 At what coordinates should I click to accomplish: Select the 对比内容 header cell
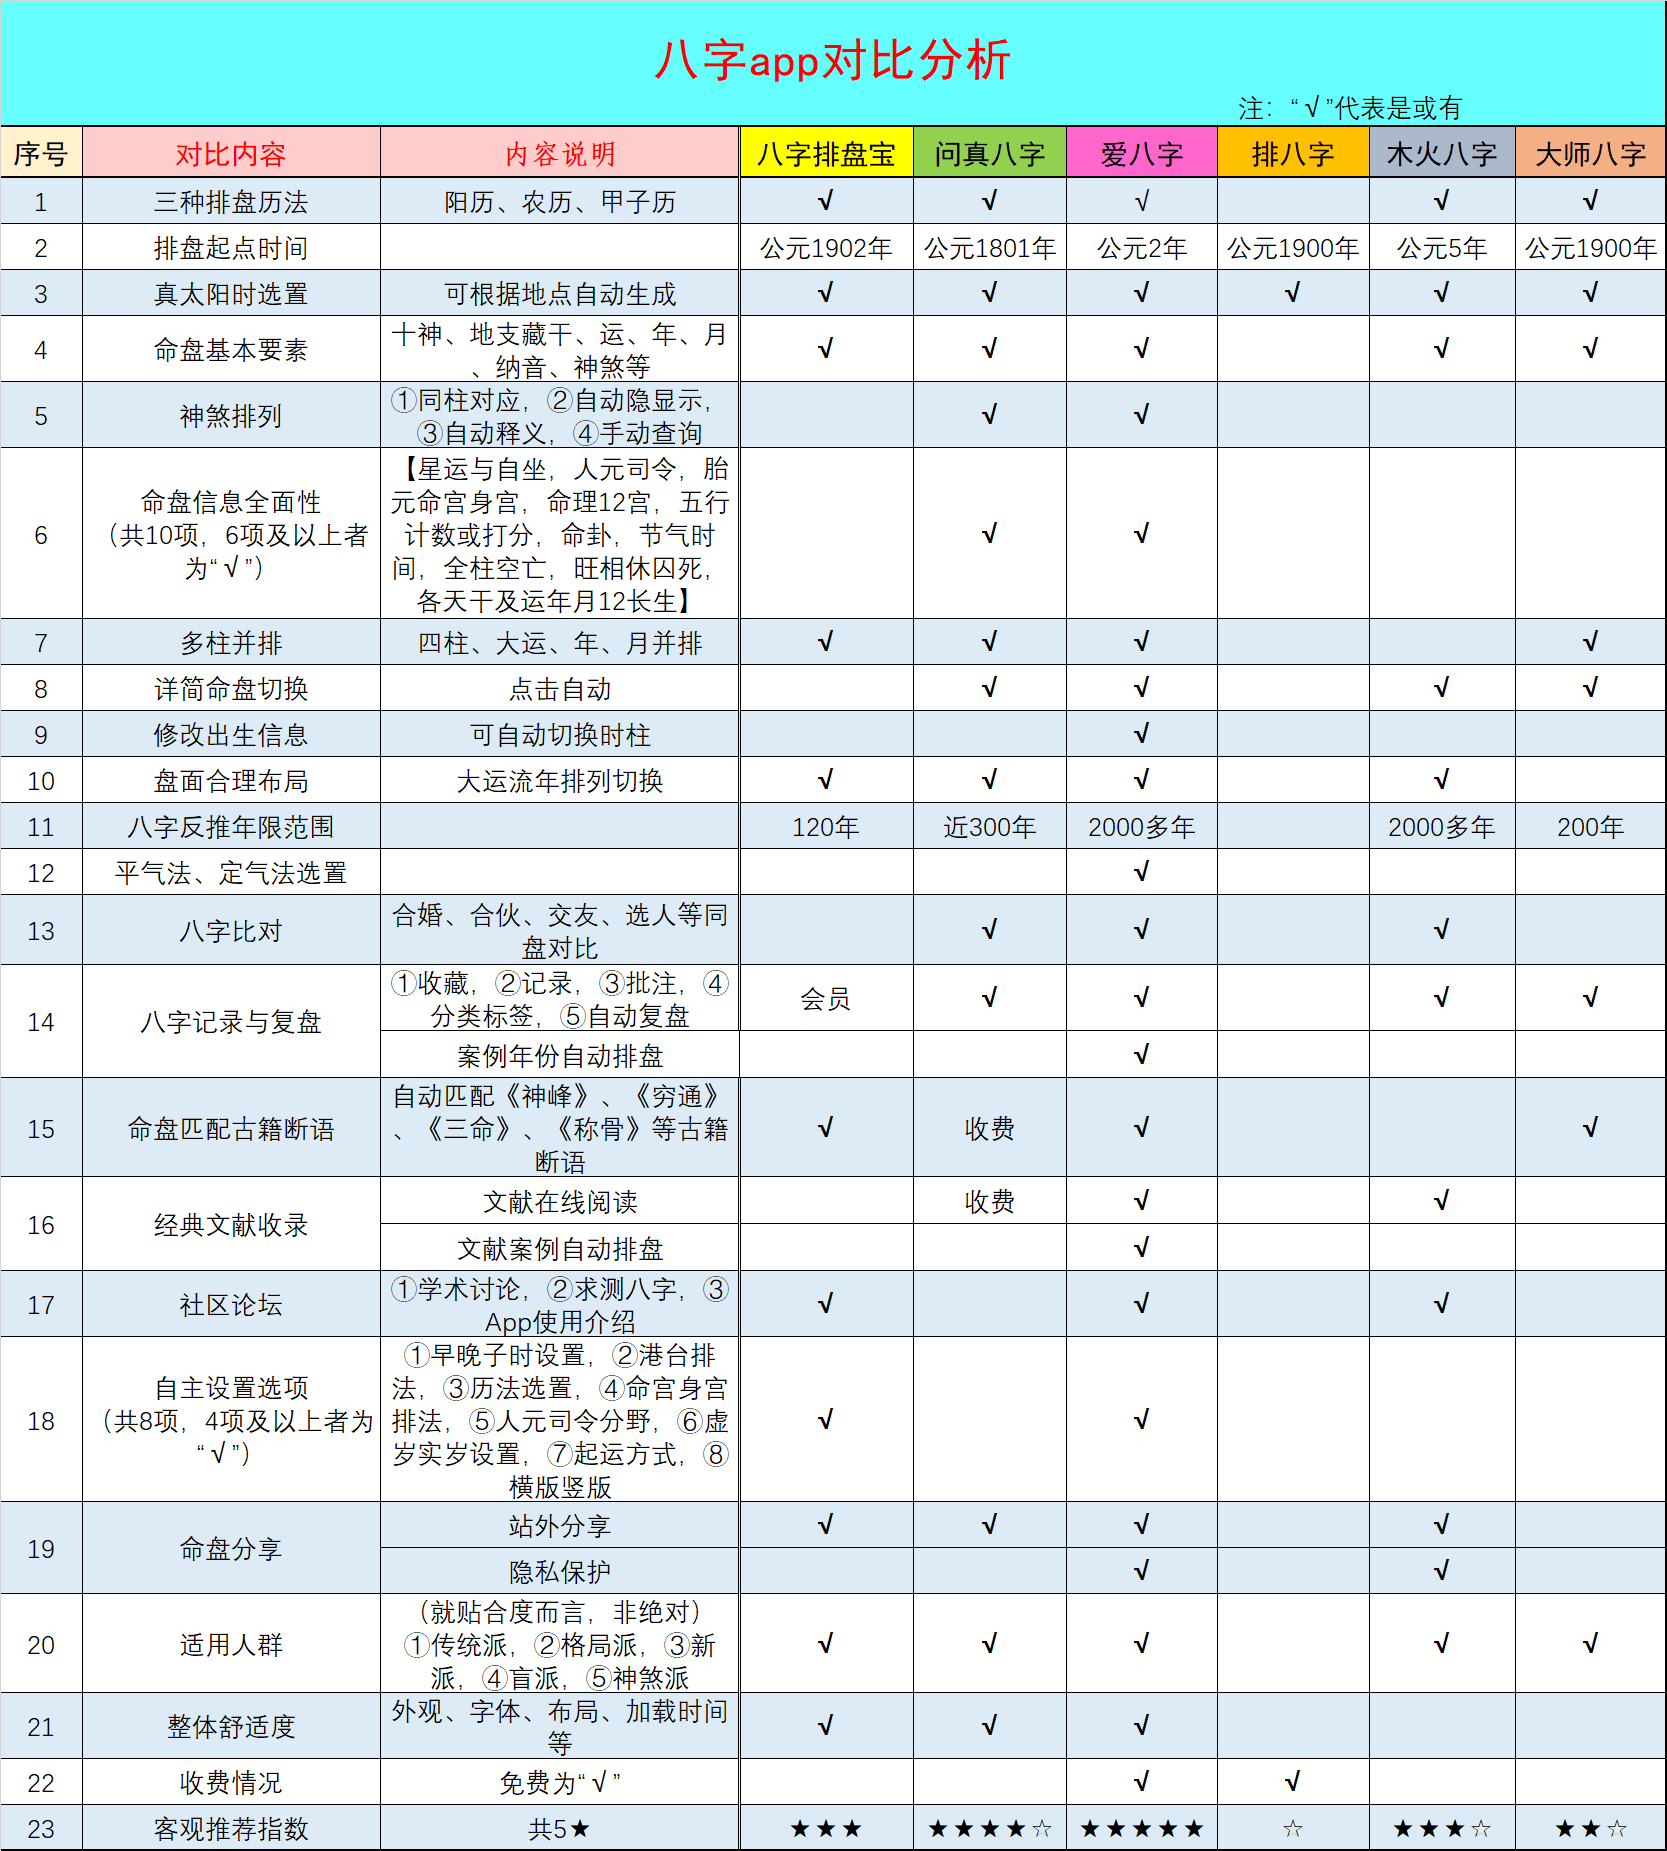pos(231,153)
